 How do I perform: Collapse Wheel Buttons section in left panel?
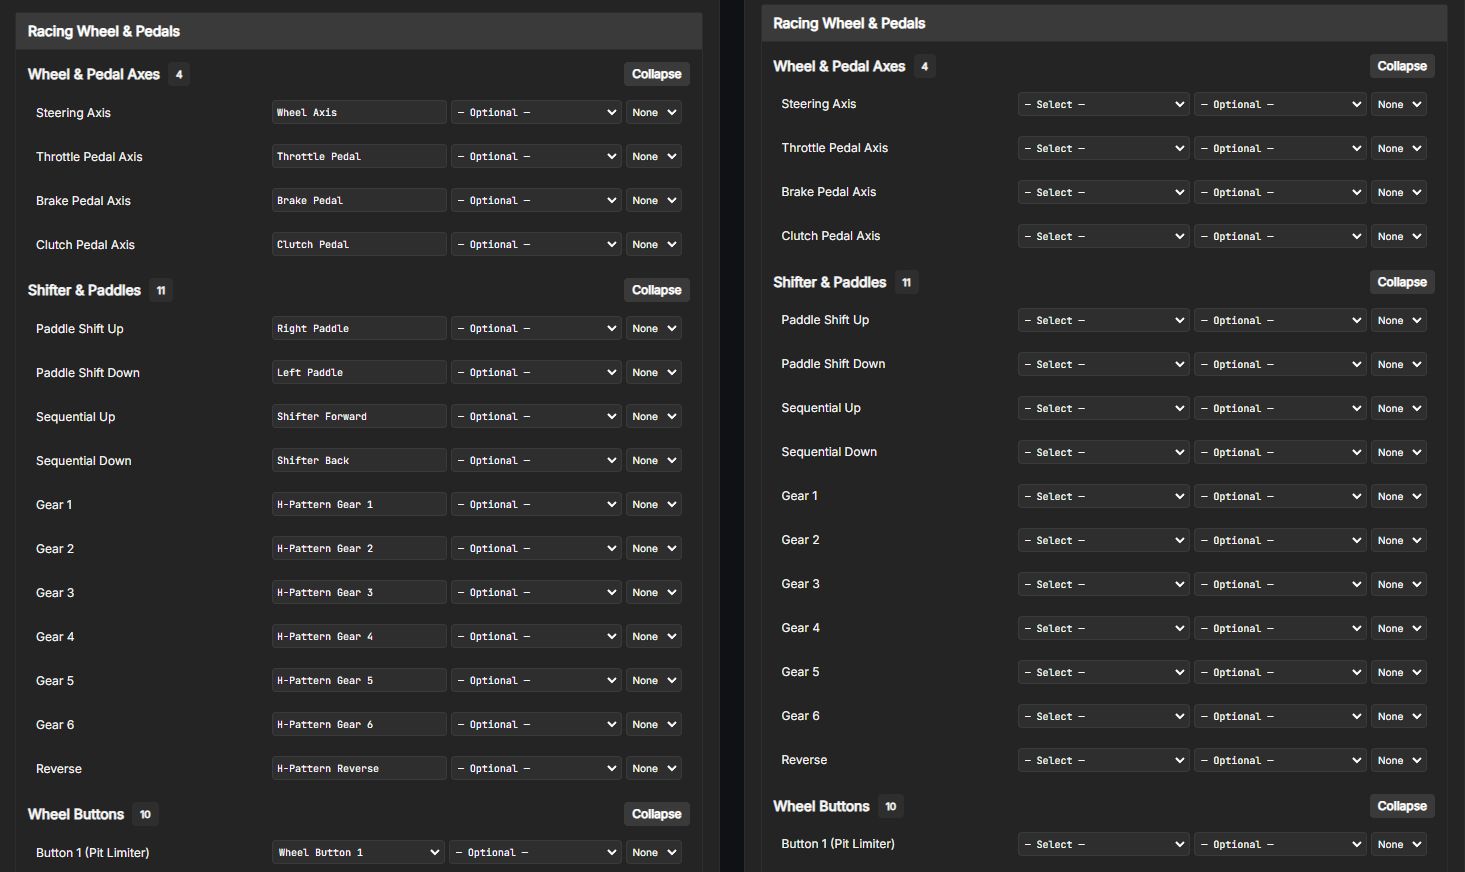pos(656,814)
